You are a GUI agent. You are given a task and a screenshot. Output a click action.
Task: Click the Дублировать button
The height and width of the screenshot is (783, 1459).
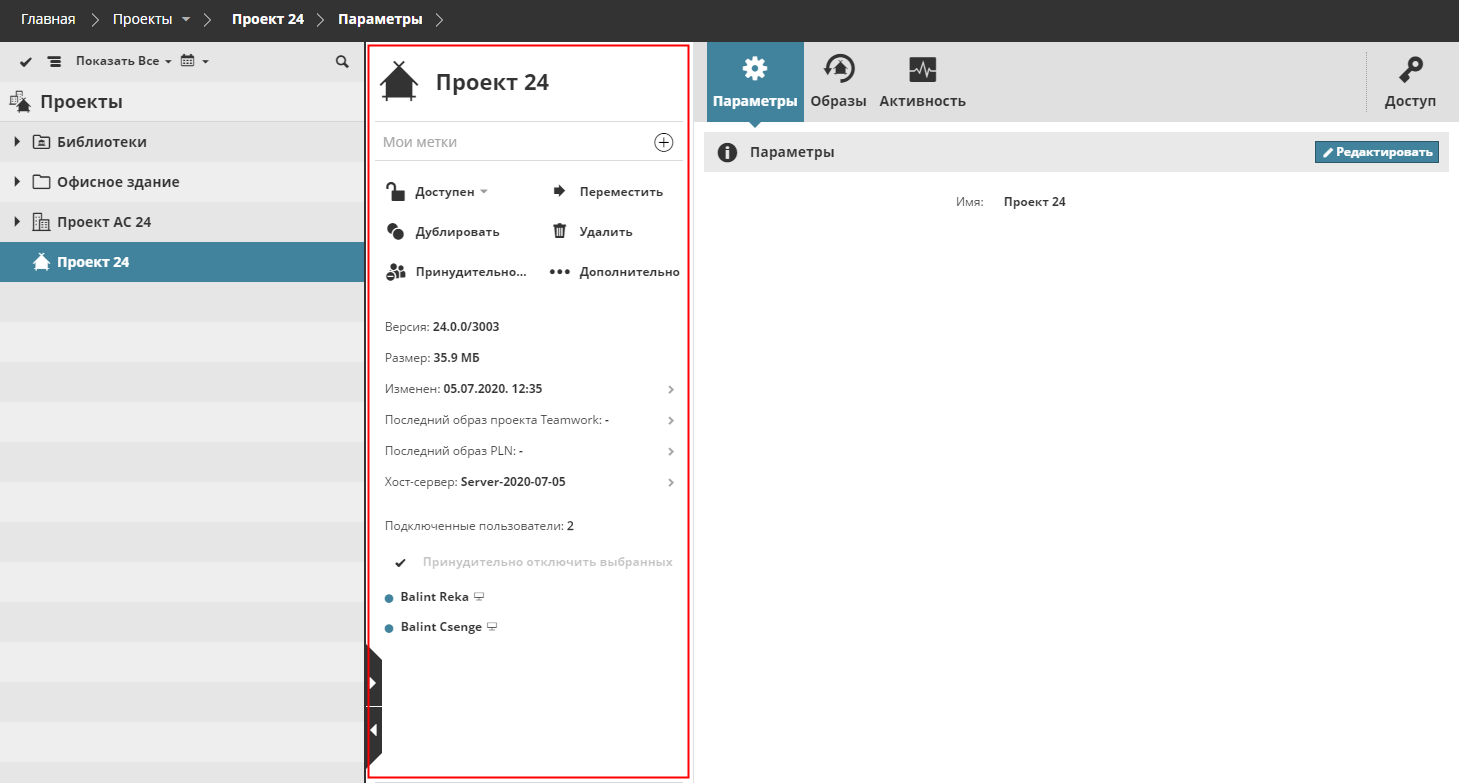[x=443, y=232]
